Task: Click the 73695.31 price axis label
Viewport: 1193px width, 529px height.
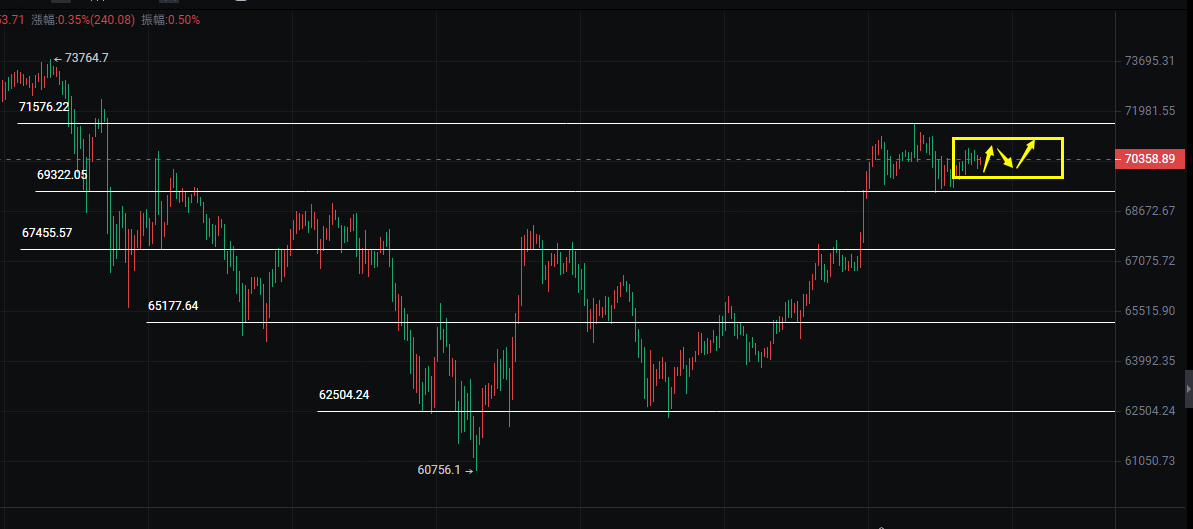Action: 1149,61
